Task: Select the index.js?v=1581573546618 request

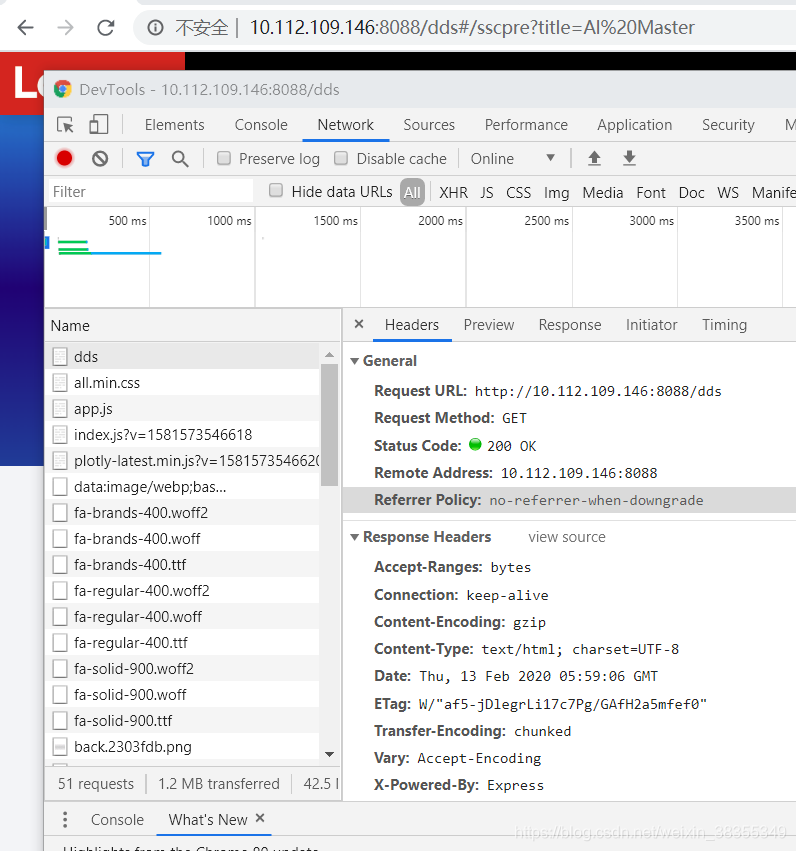Action: pyautogui.click(x=184, y=435)
